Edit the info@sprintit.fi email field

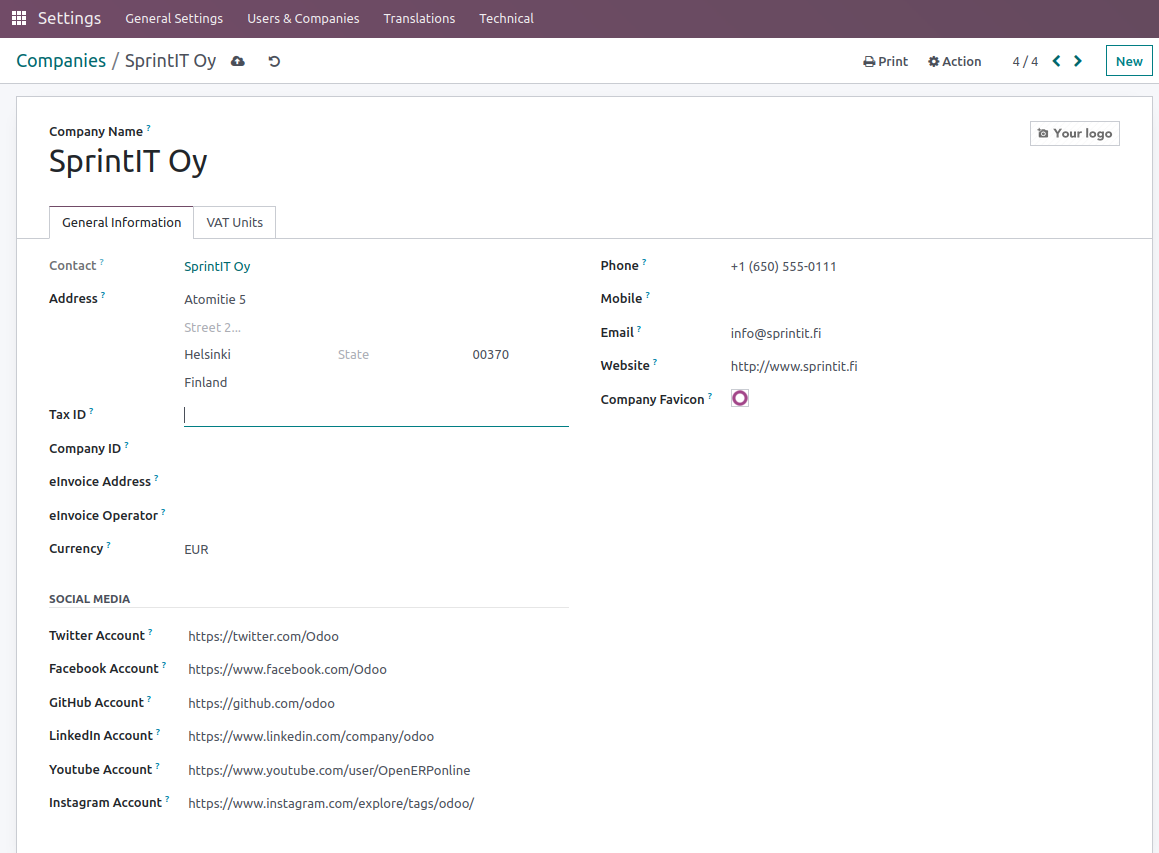click(x=925, y=333)
